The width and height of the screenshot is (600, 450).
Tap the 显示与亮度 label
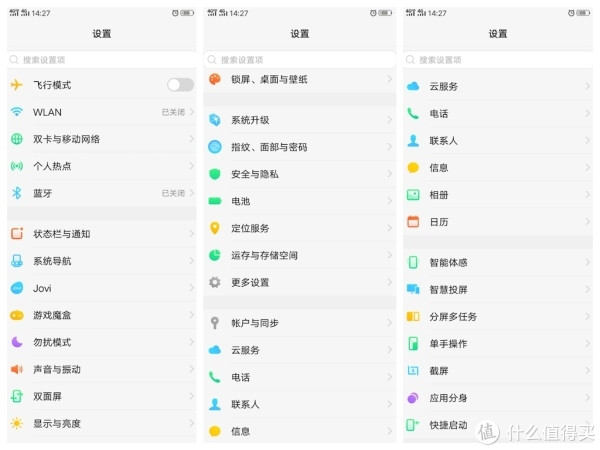coord(57,423)
